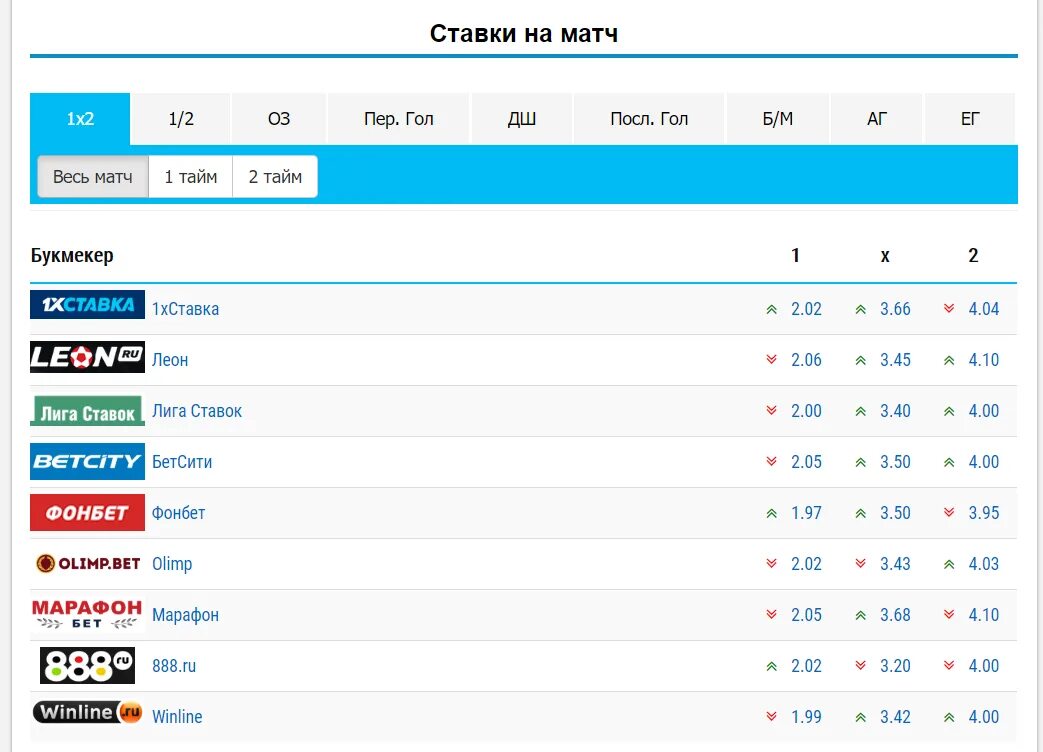The height and width of the screenshot is (752, 1043).
Task: Select the 1 тайм period option
Action: [191, 177]
